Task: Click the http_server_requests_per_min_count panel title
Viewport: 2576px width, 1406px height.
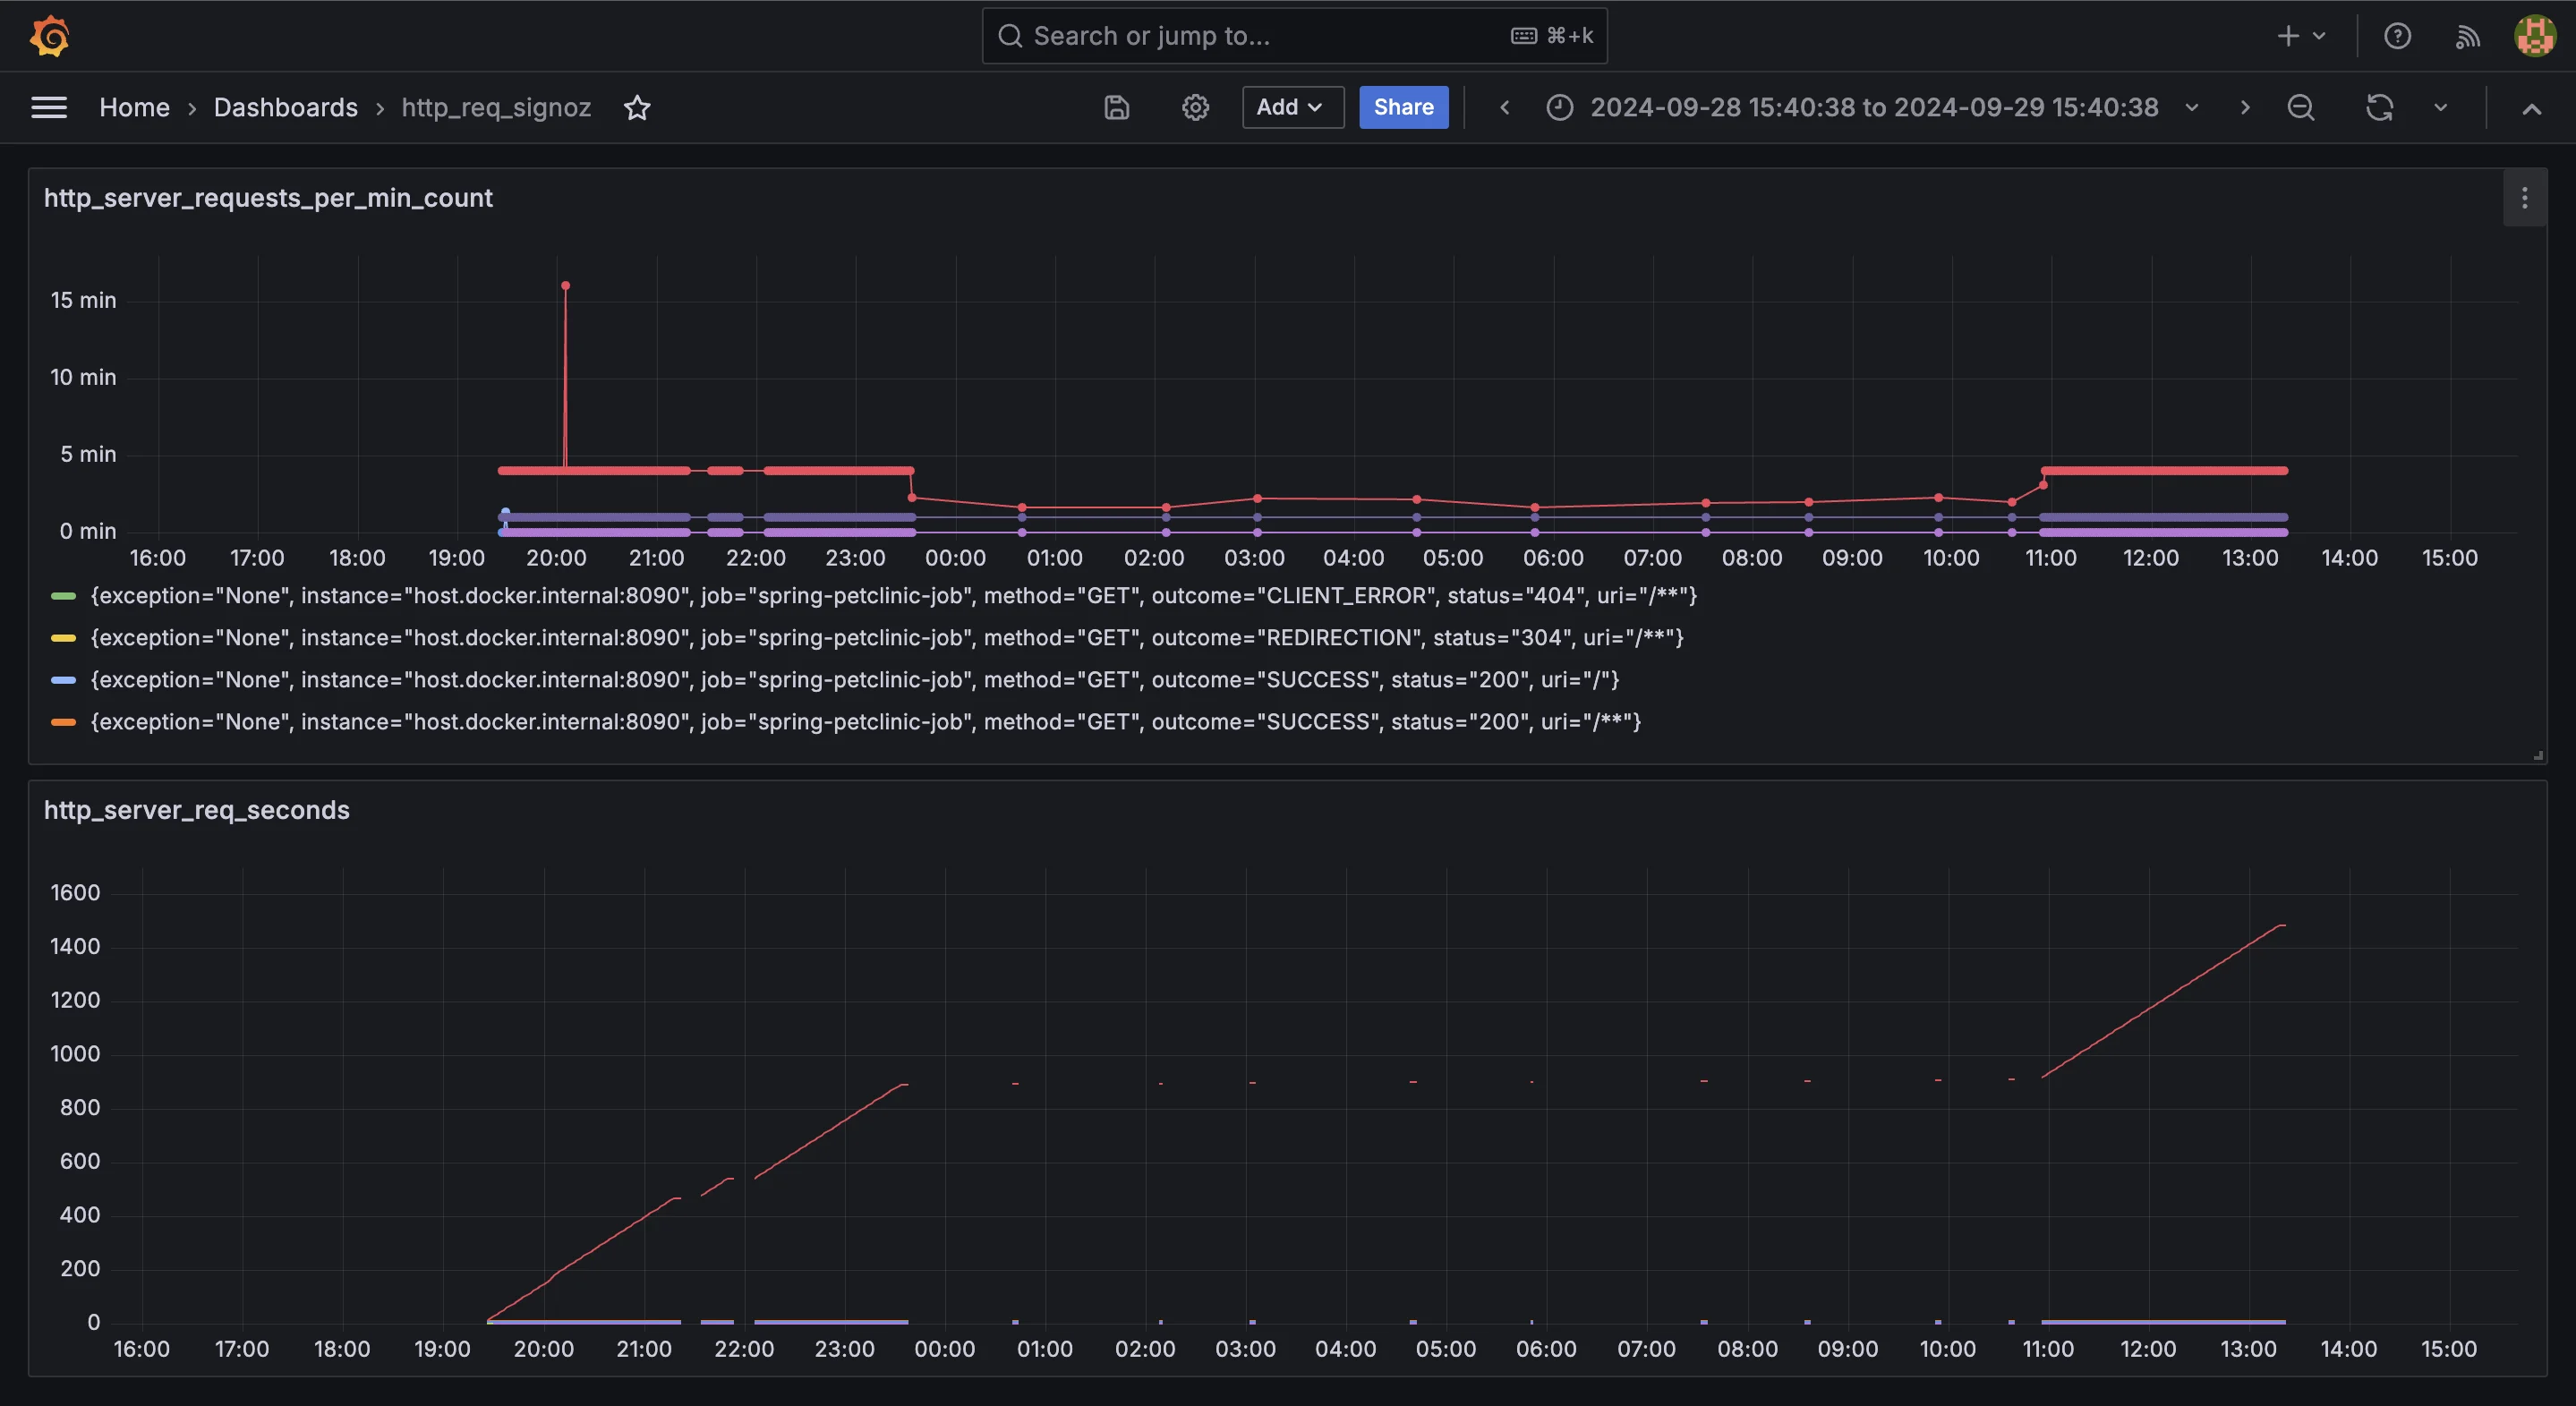Action: (268, 198)
